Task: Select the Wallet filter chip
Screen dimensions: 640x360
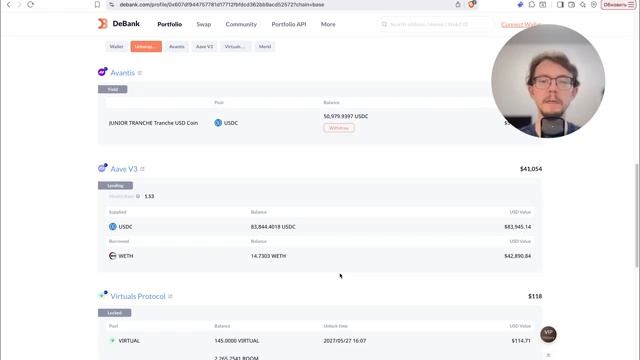Action: [116, 47]
